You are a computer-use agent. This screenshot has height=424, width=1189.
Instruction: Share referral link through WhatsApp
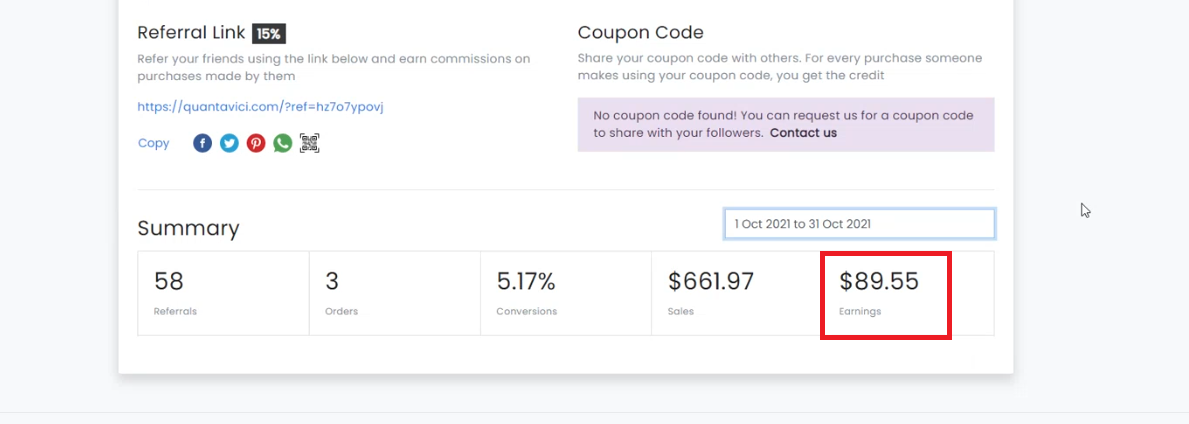pyautogui.click(x=283, y=143)
